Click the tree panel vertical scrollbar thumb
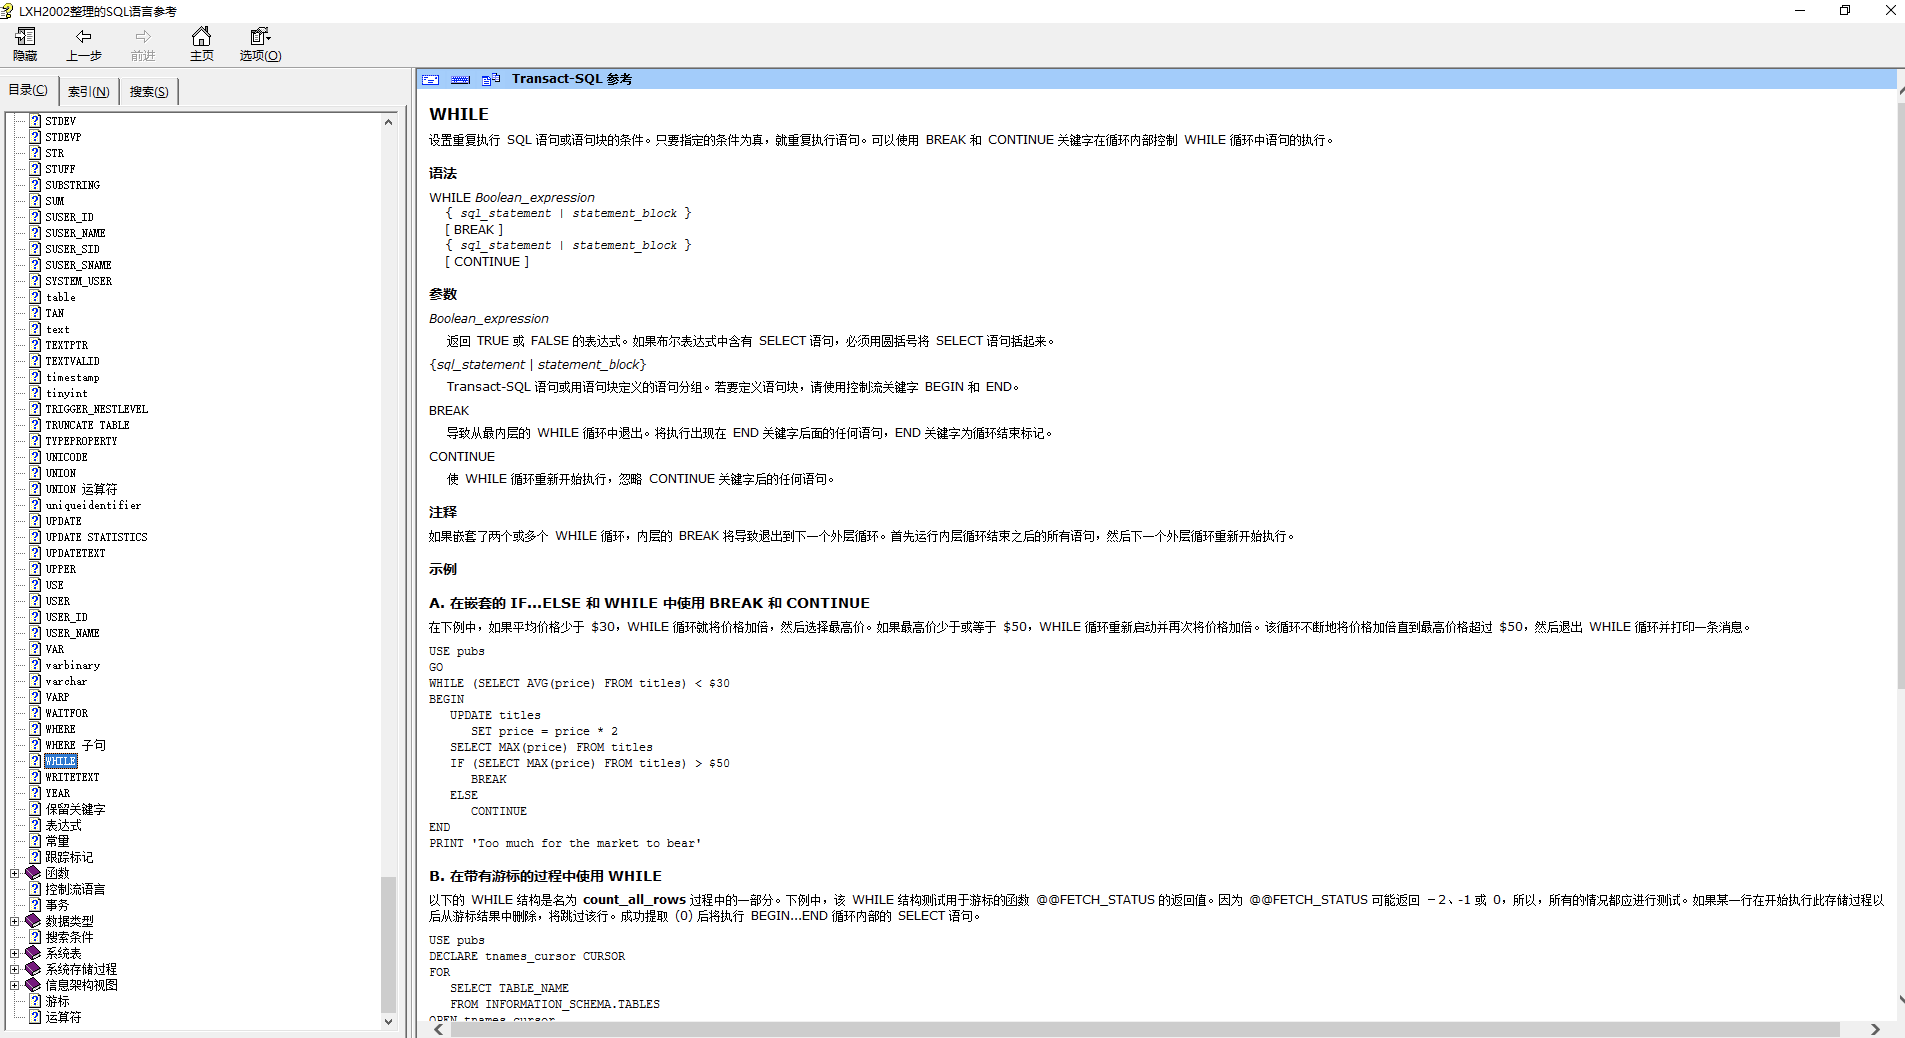Viewport: 1905px width, 1038px height. [x=388, y=945]
